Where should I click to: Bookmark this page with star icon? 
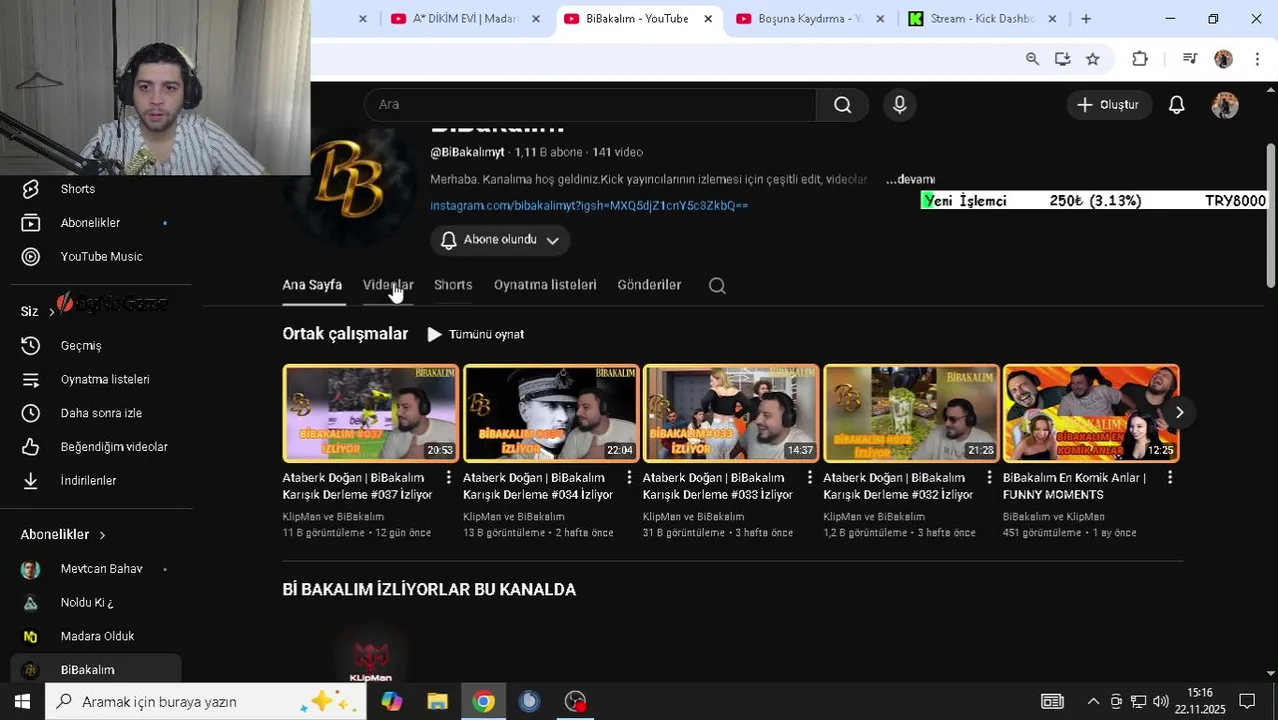click(x=1093, y=59)
